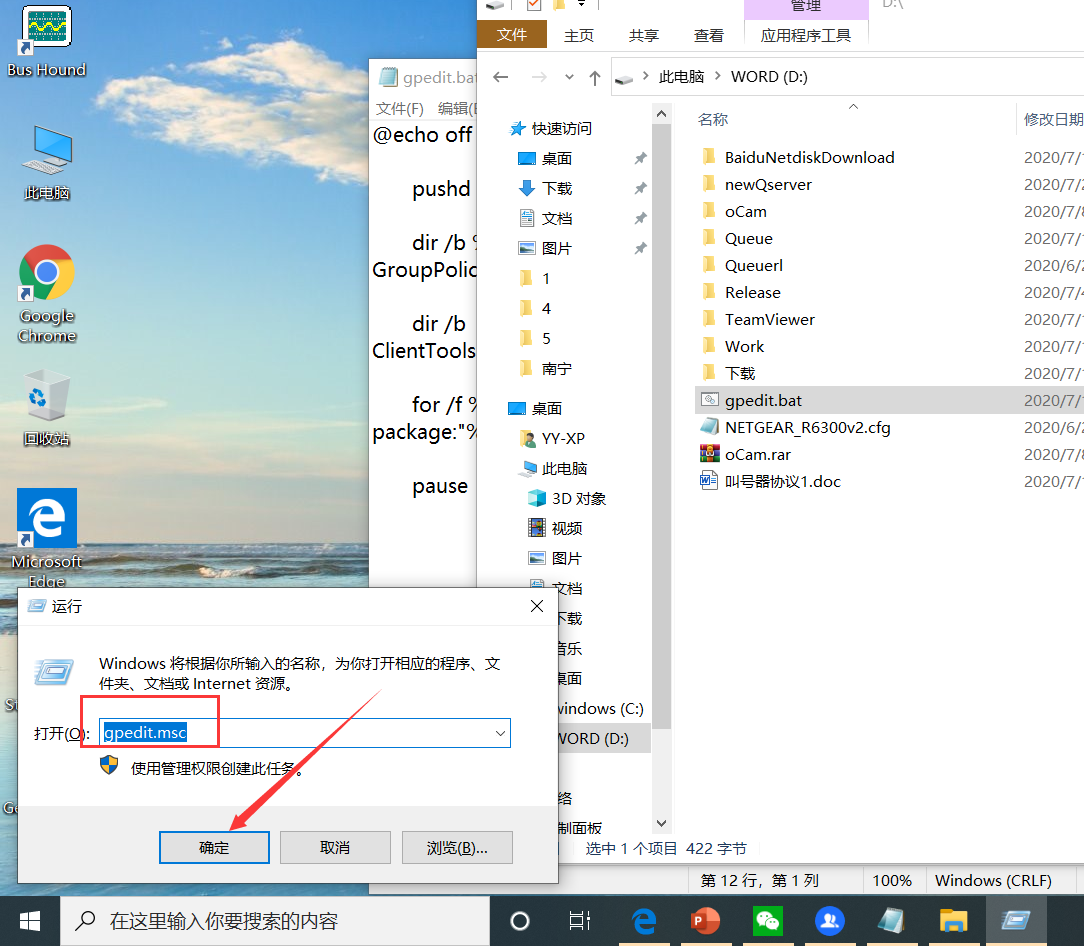Toggle the 100% zoom indicator in Notepad++

pos(893,880)
